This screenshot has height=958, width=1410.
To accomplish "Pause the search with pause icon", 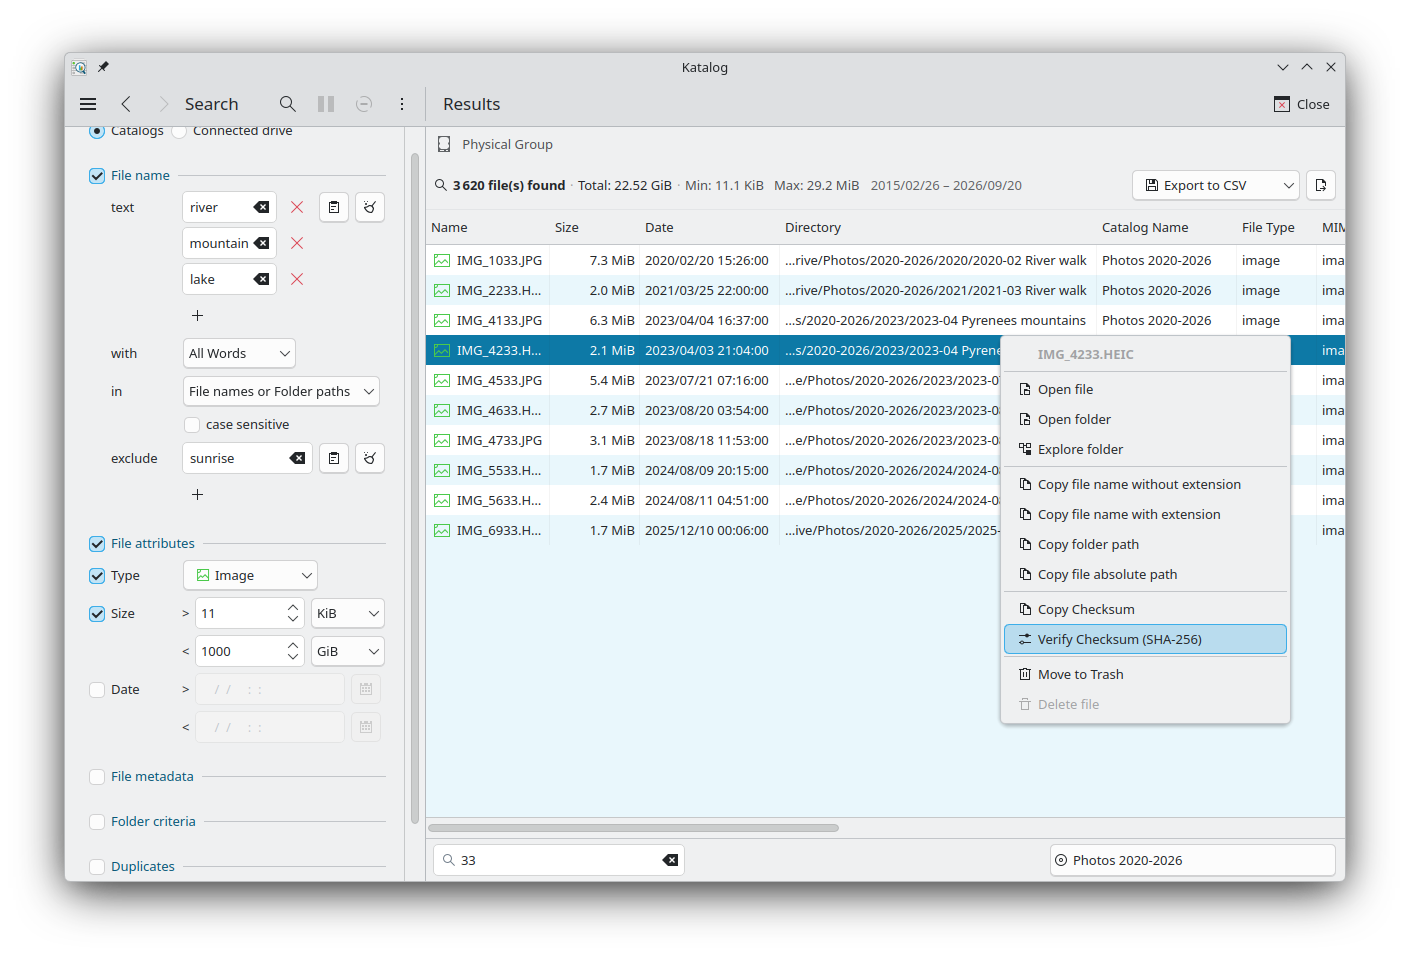I will tap(326, 104).
